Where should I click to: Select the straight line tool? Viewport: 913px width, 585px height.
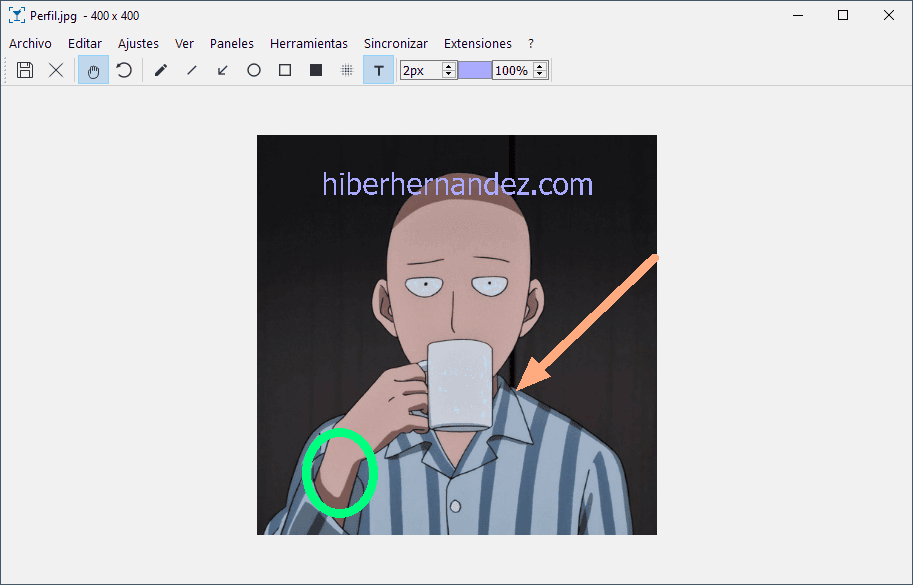[x=192, y=70]
